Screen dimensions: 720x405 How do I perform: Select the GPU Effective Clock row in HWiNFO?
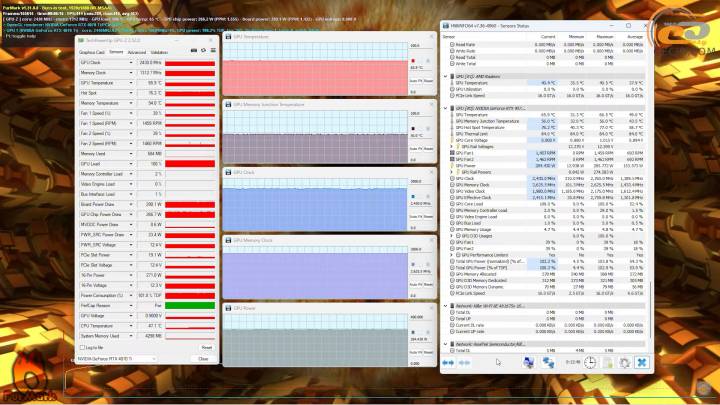547,197
